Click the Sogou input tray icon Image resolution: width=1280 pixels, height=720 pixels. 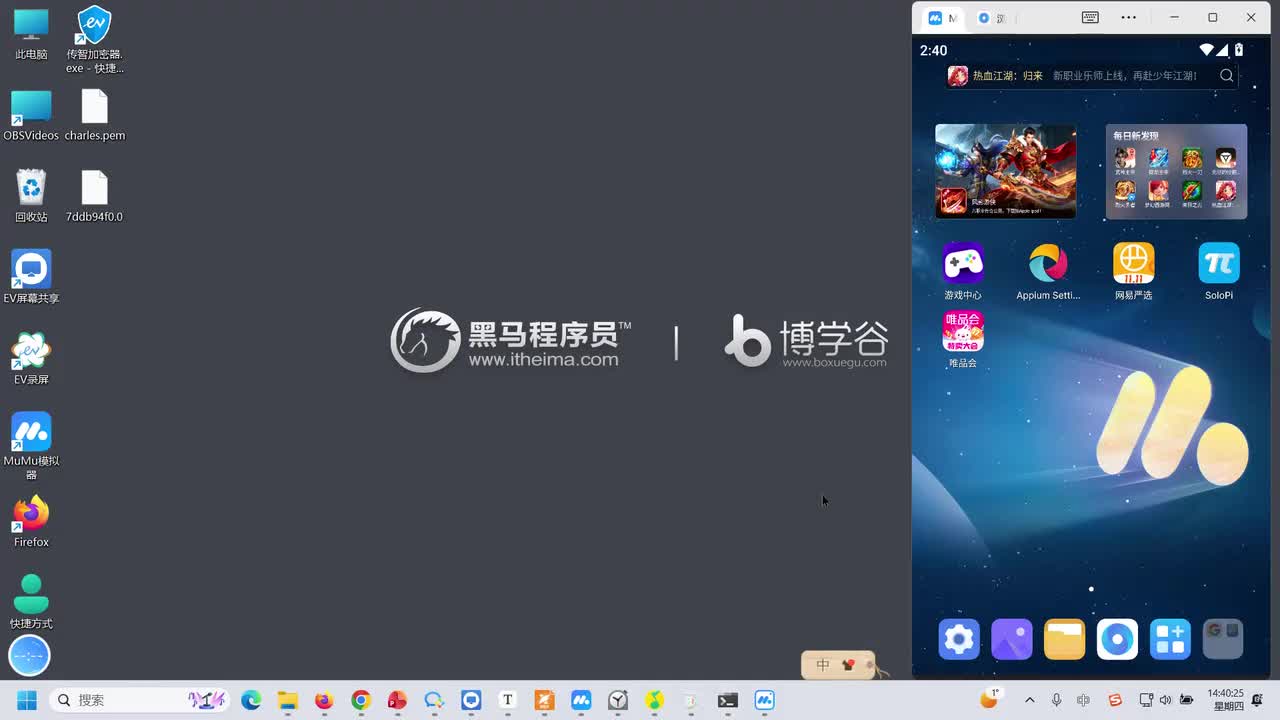(1115, 700)
